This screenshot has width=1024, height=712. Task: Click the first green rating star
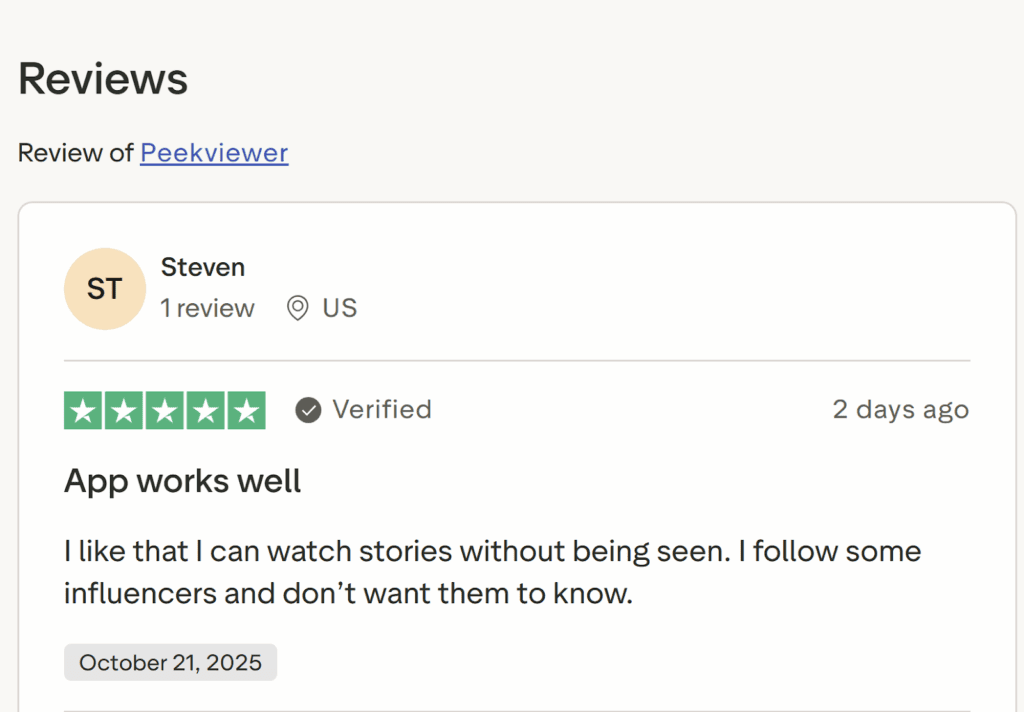point(84,410)
